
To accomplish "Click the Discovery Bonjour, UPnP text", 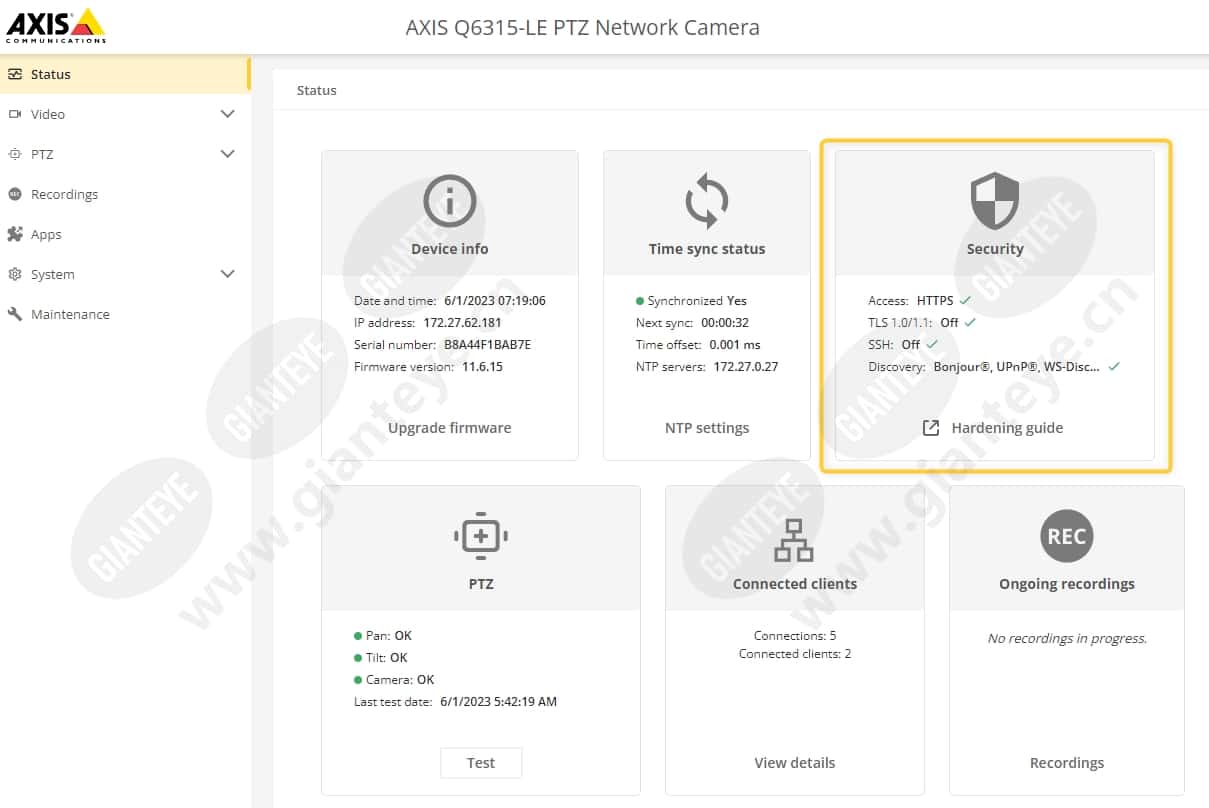I will [x=1017, y=367].
